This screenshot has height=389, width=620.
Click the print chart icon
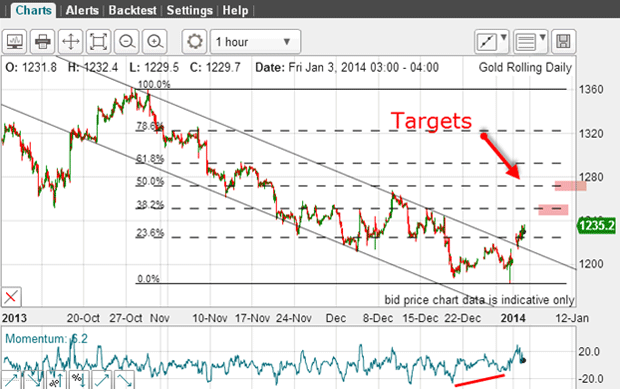(42, 42)
